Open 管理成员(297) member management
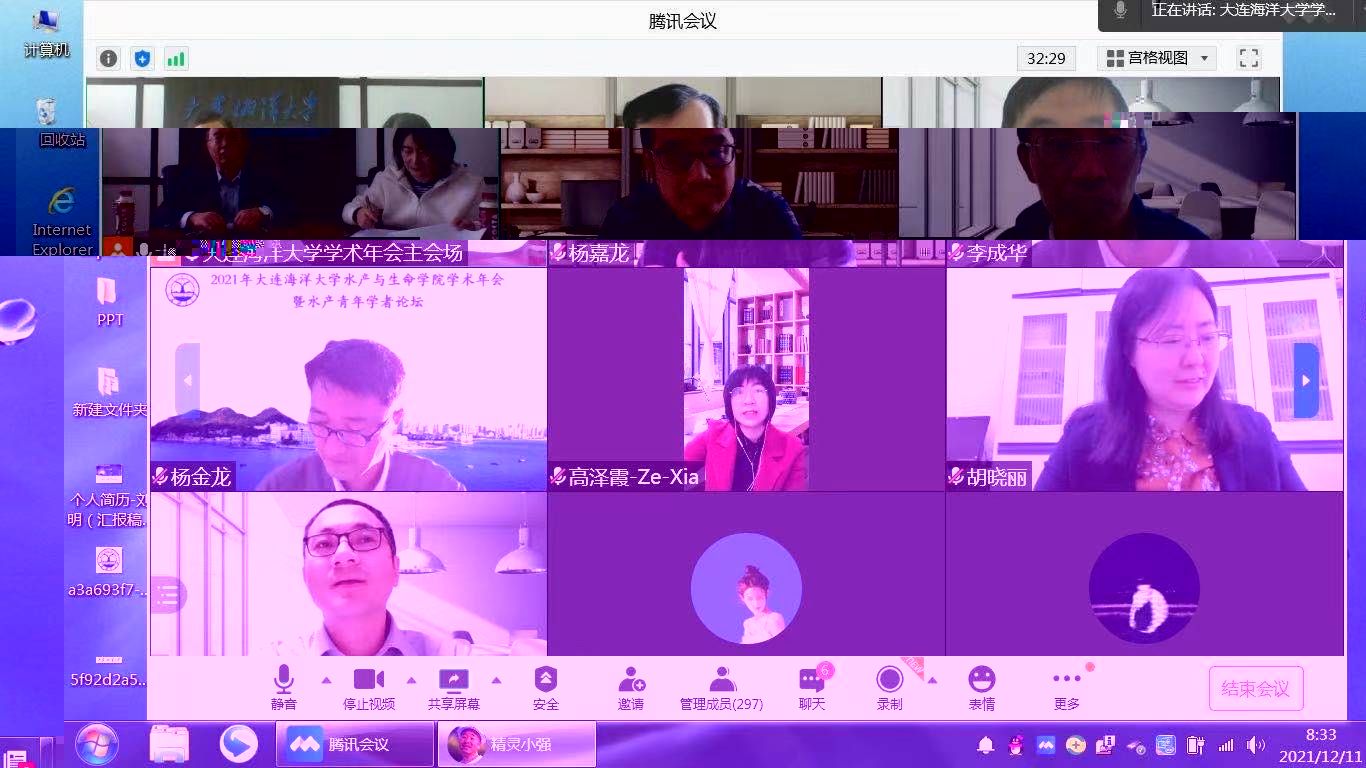This screenshot has width=1366, height=768. click(x=721, y=688)
